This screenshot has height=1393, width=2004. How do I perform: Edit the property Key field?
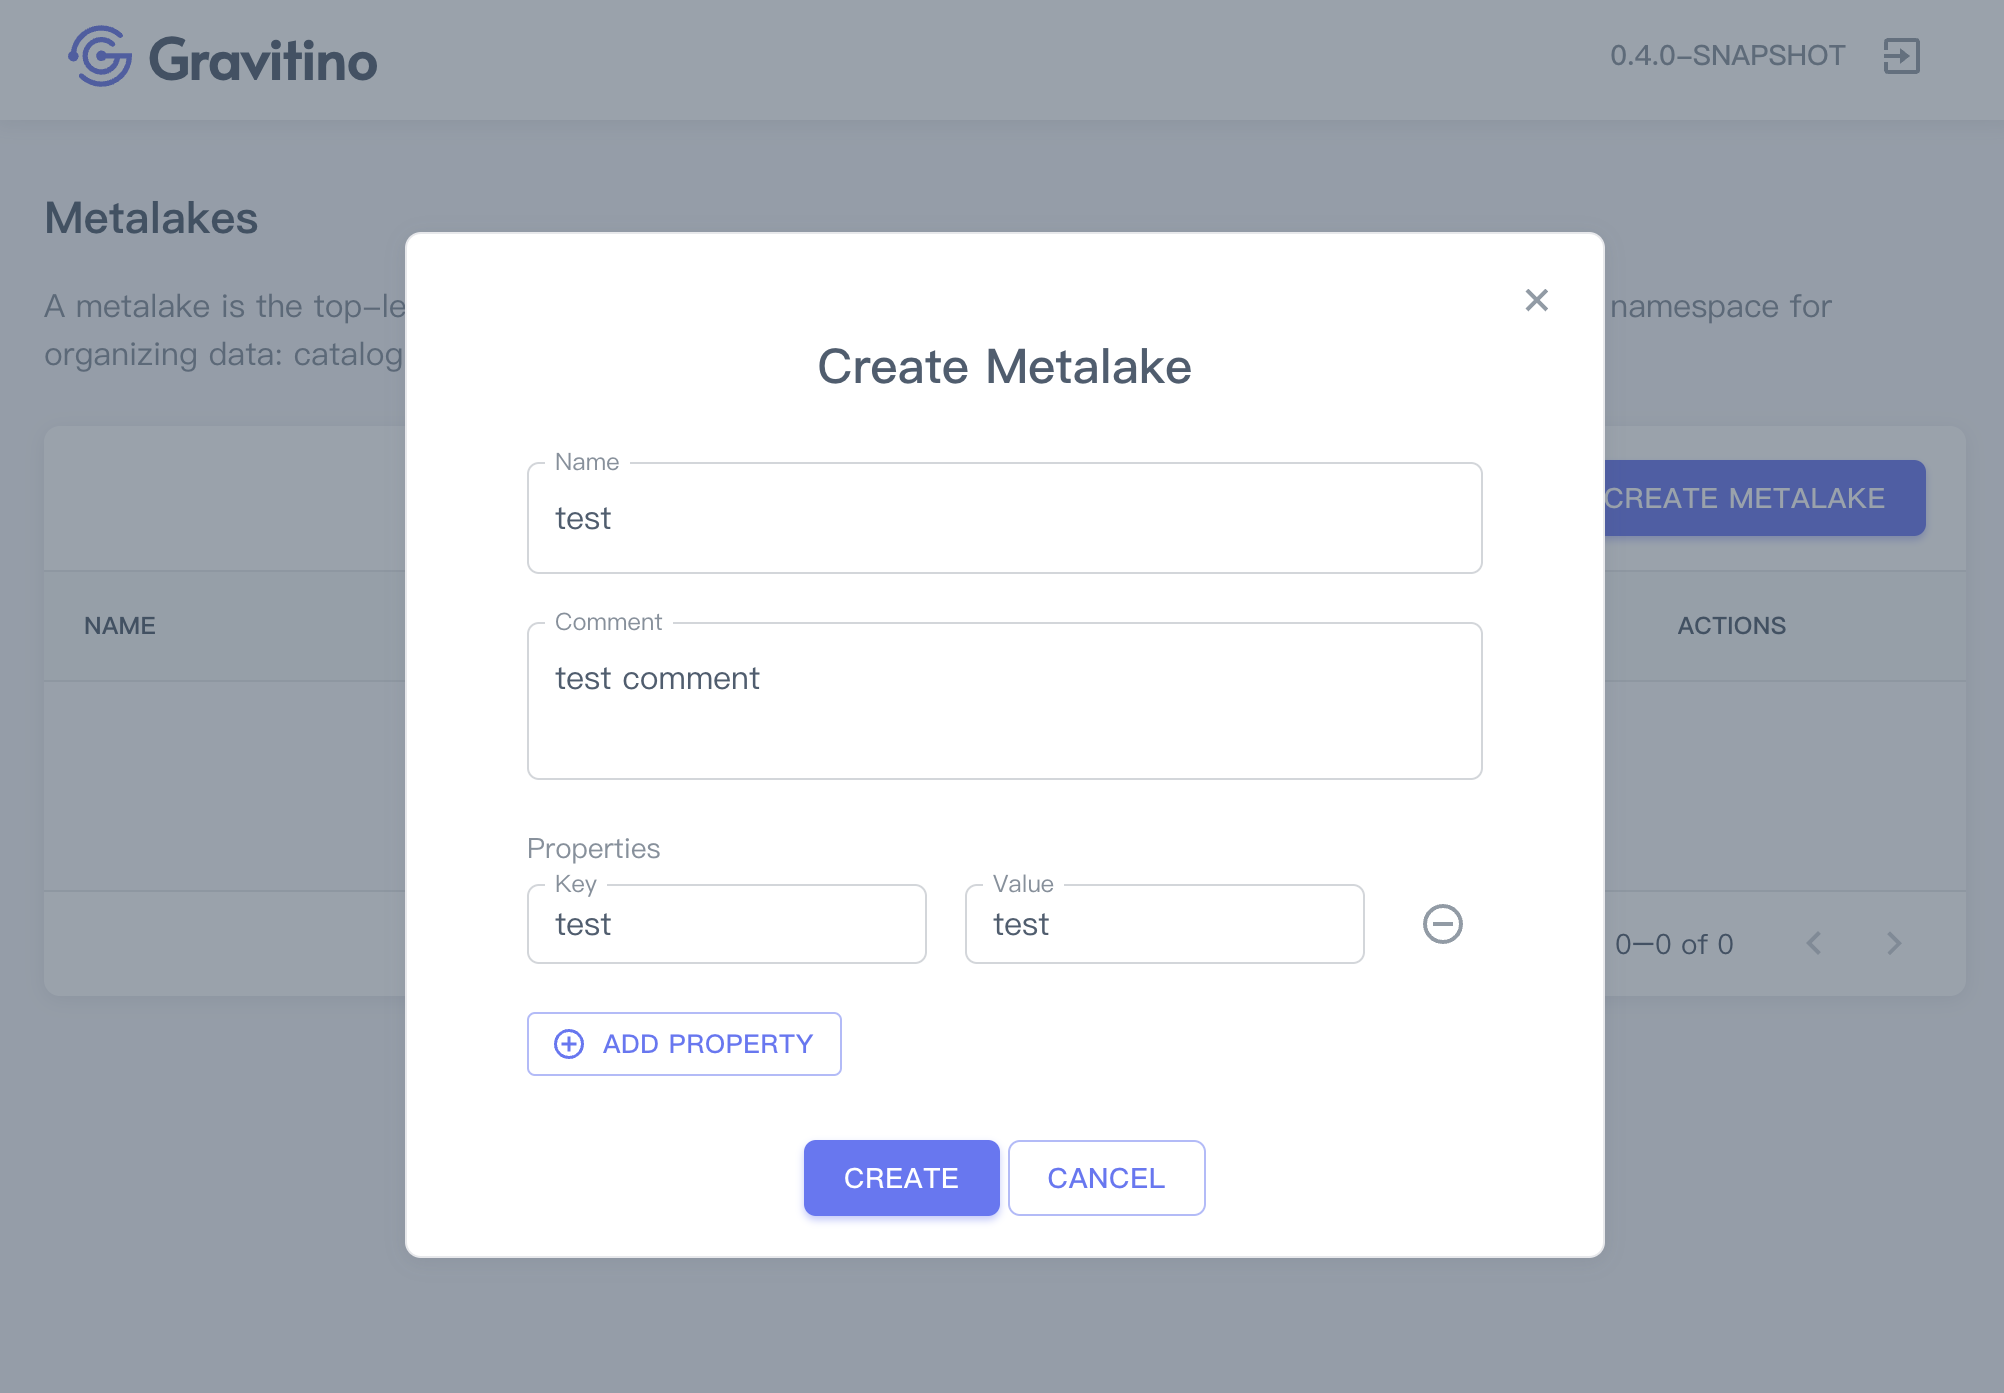(726, 924)
